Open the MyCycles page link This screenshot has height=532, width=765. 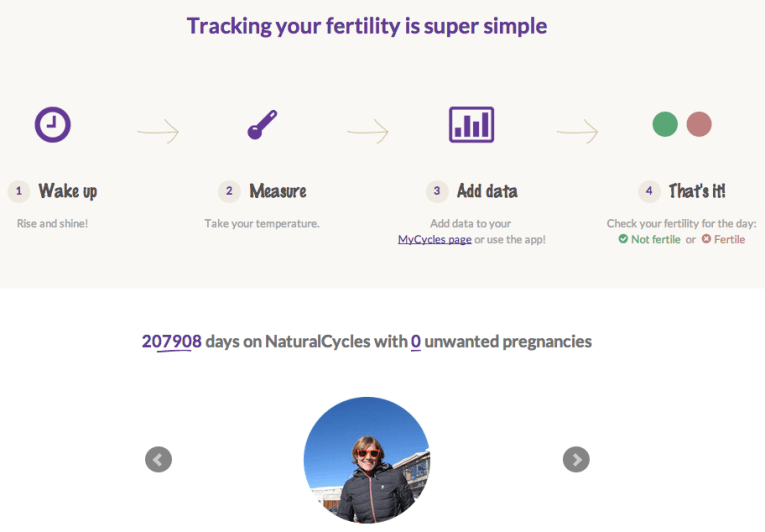[x=435, y=239]
